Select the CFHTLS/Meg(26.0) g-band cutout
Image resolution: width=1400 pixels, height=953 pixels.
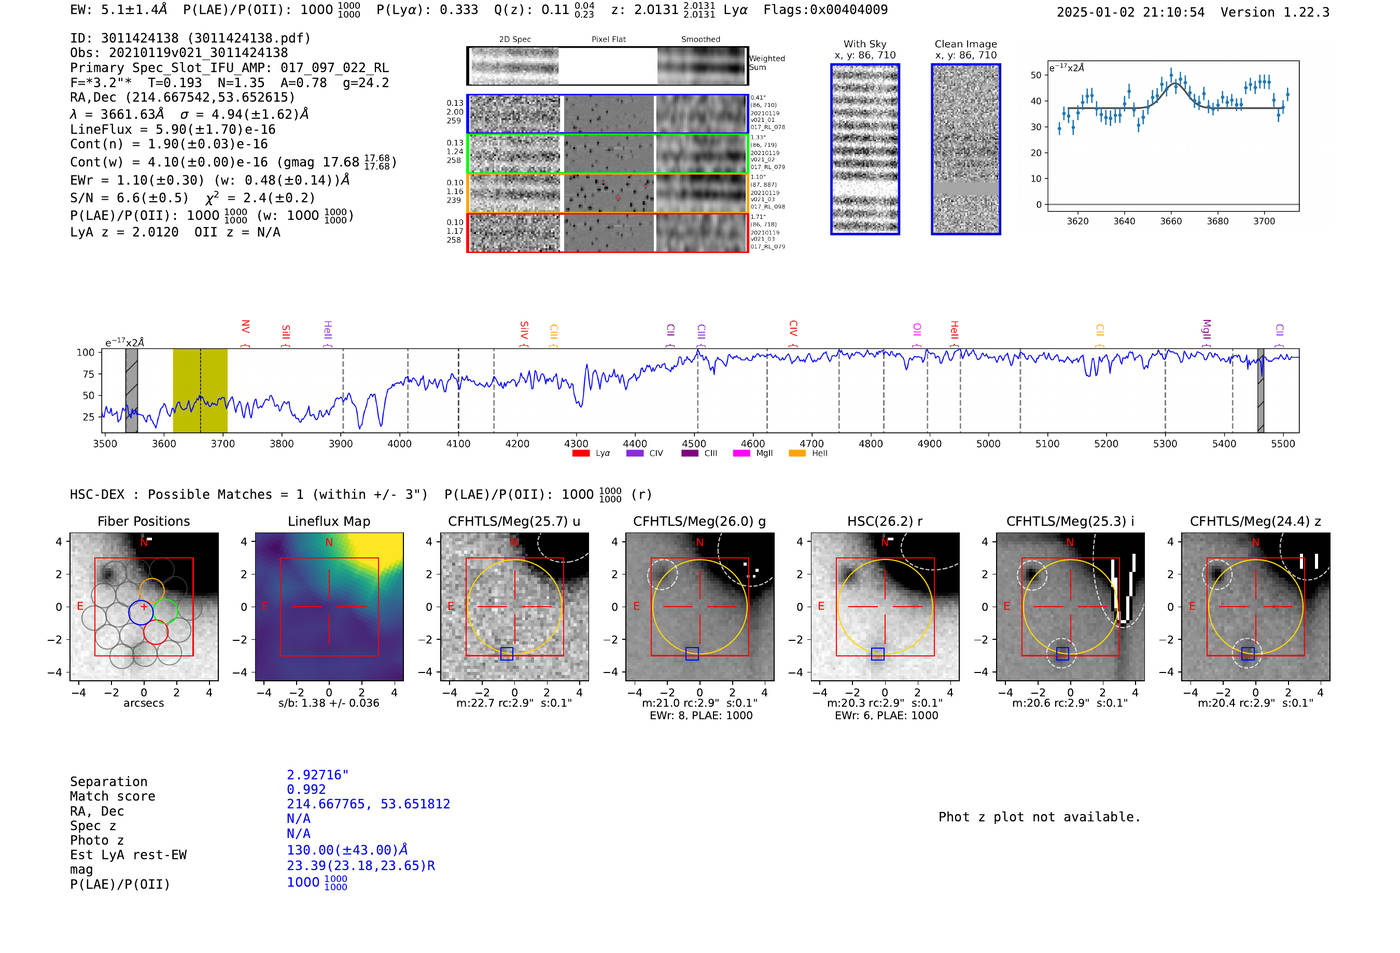tap(699, 606)
